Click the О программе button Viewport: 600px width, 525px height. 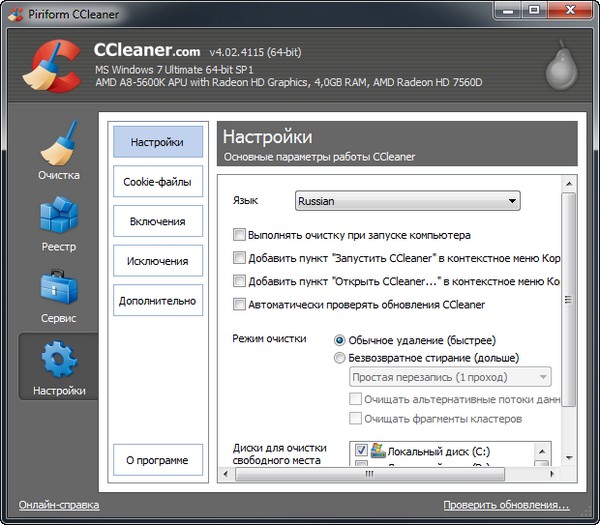tap(157, 460)
